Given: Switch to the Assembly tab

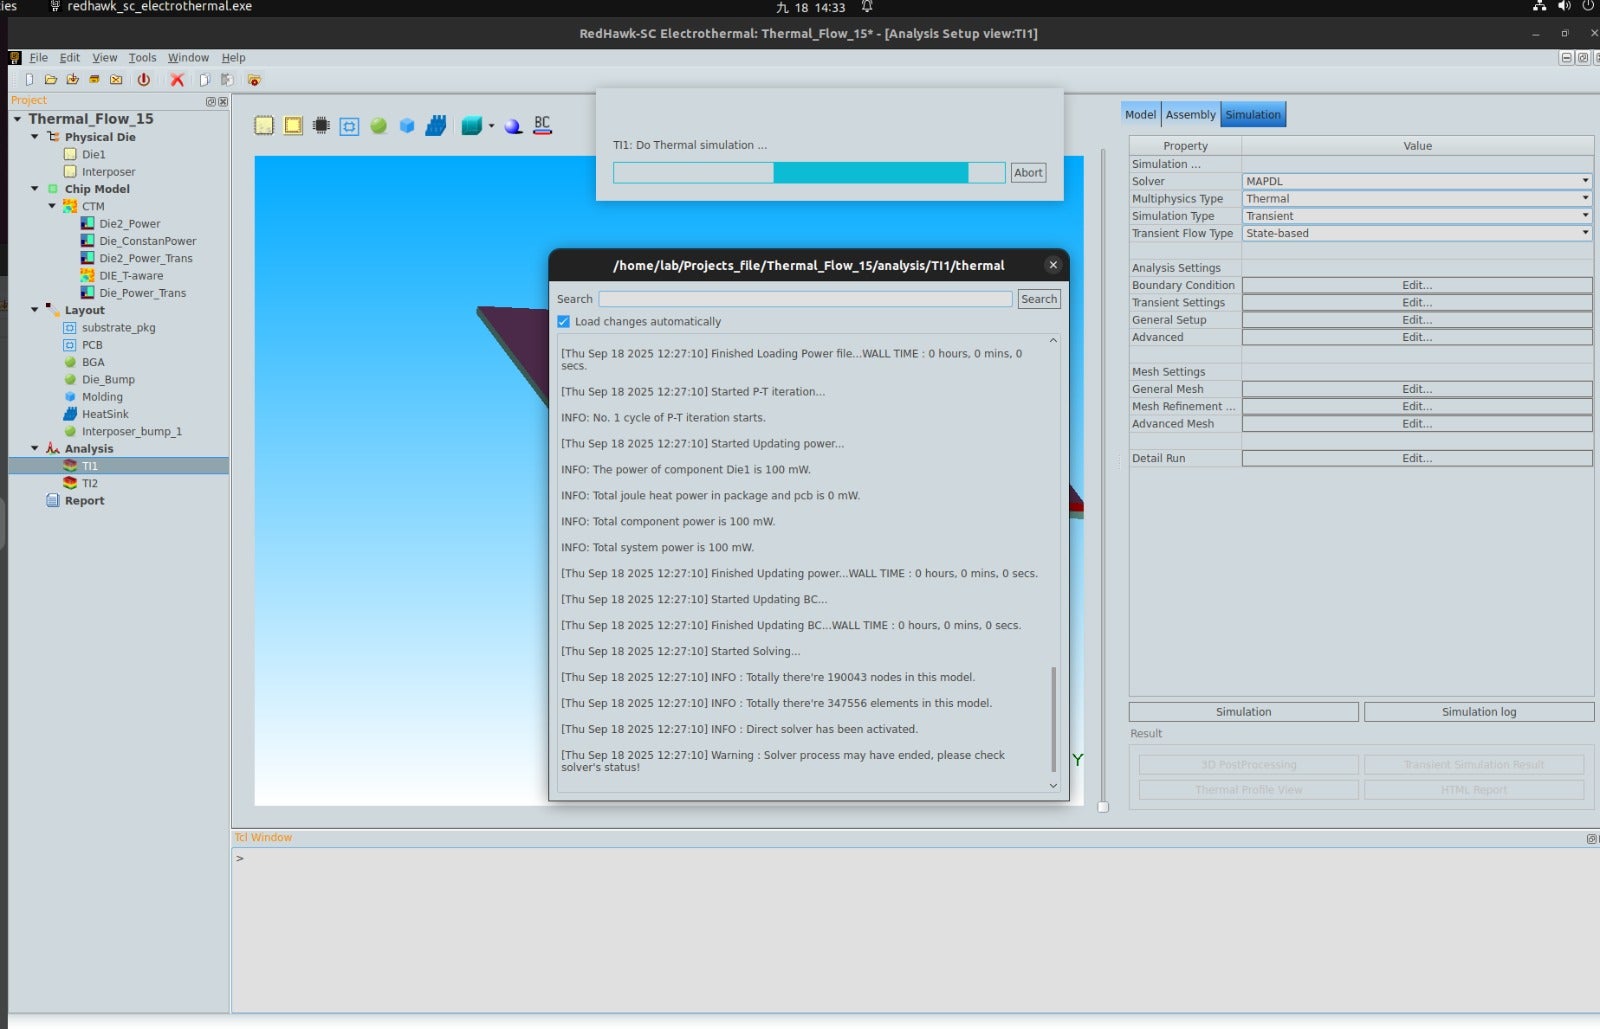Looking at the screenshot, I should [x=1190, y=115].
